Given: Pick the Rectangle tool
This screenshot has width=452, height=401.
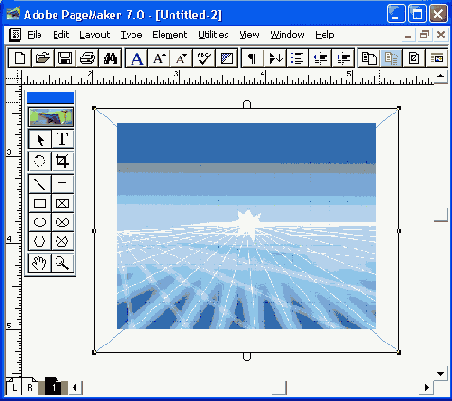Looking at the screenshot, I should tap(40, 203).
